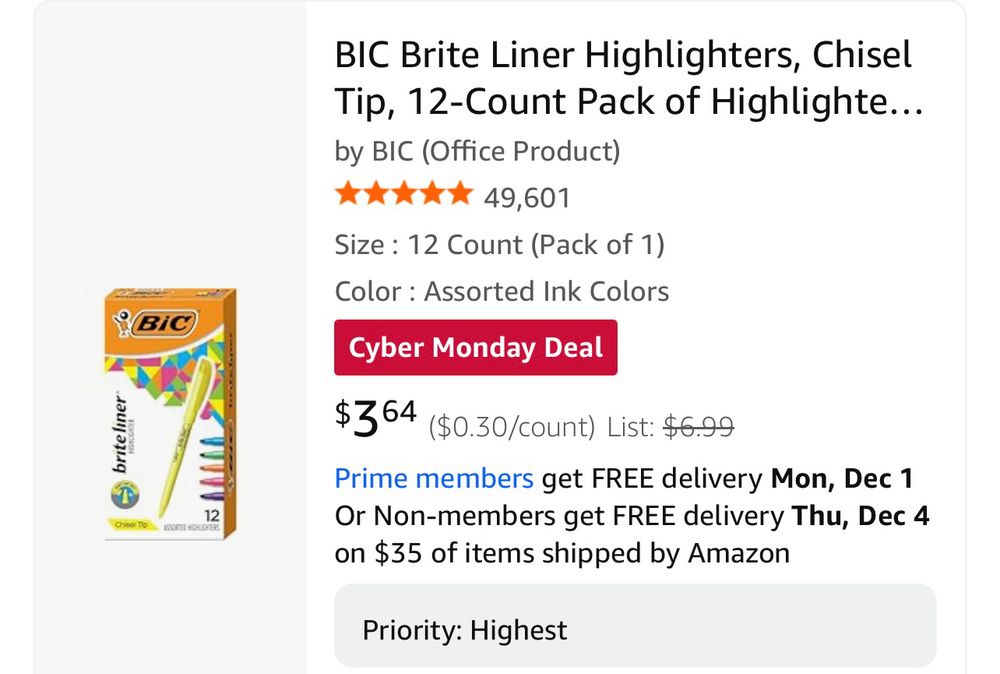This screenshot has width=1000, height=674.
Task: Click the ($0.30/count) unit price
Action: pos(512,427)
